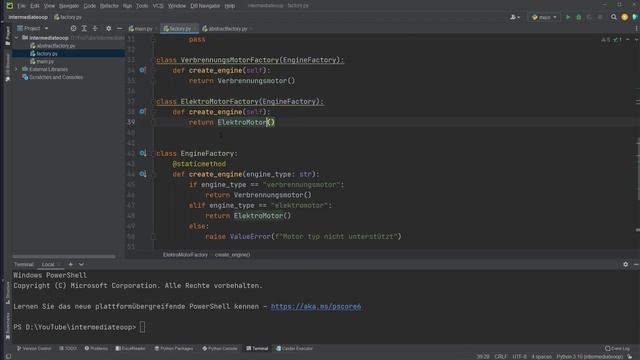Open the Code menu

[x=89, y=6]
